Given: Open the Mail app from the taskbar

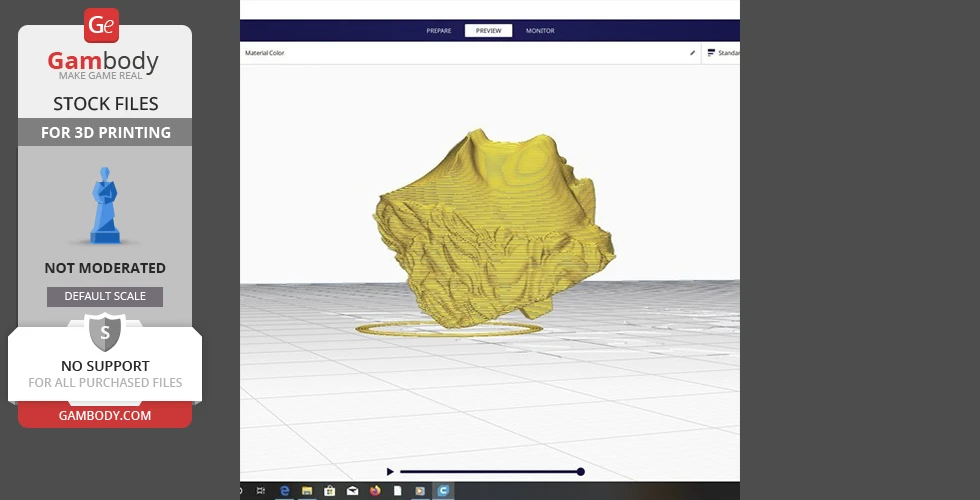Looking at the screenshot, I should 352,491.
